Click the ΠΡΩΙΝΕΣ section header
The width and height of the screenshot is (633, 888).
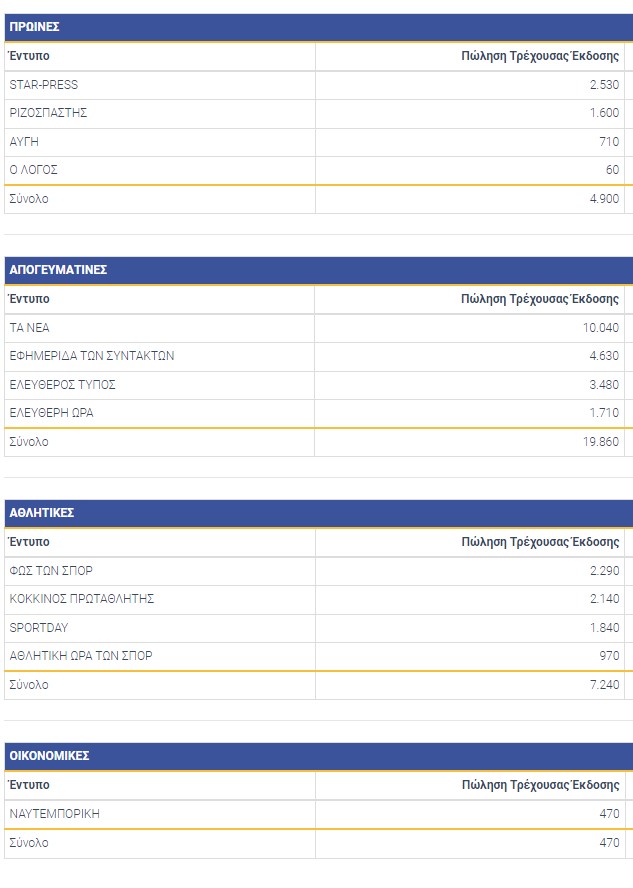click(x=35, y=28)
